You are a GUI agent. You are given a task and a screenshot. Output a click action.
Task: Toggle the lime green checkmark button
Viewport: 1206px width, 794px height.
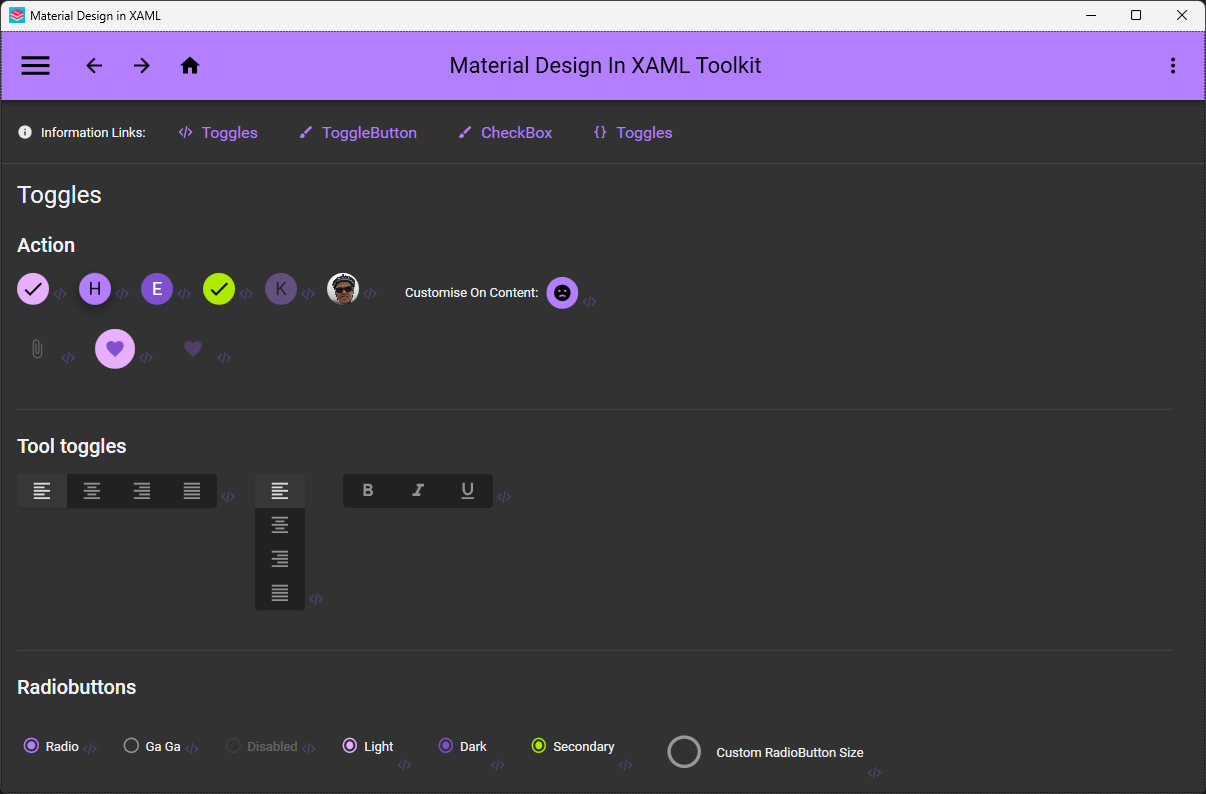tap(219, 289)
